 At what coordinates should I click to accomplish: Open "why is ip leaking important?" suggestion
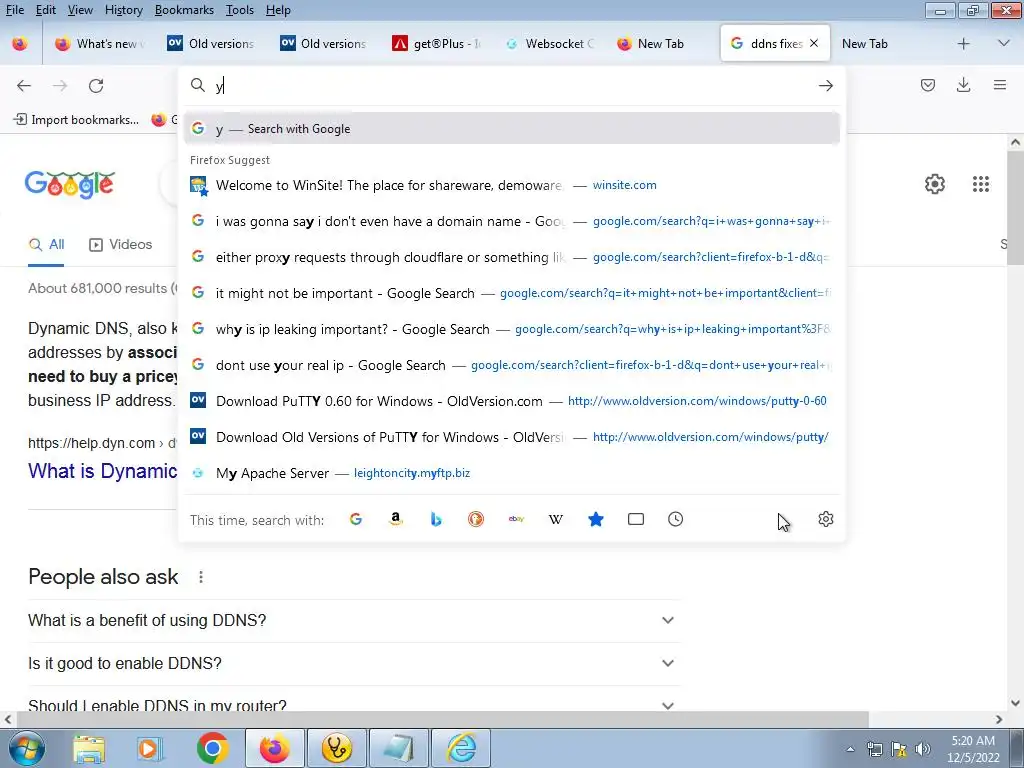click(511, 329)
